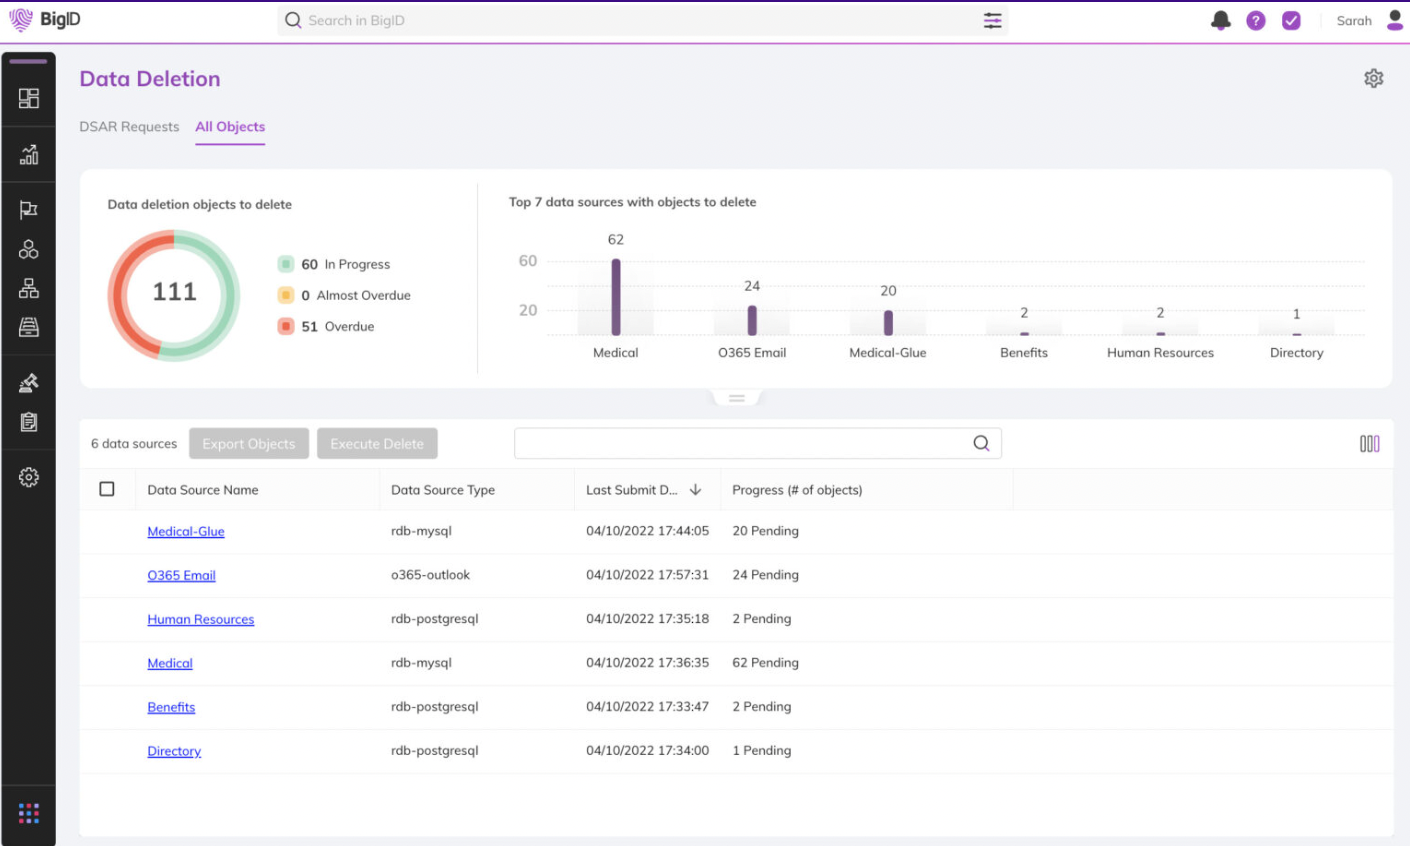Click the O365 Email bar in chart
Image resolution: width=1410 pixels, height=846 pixels.
click(752, 320)
